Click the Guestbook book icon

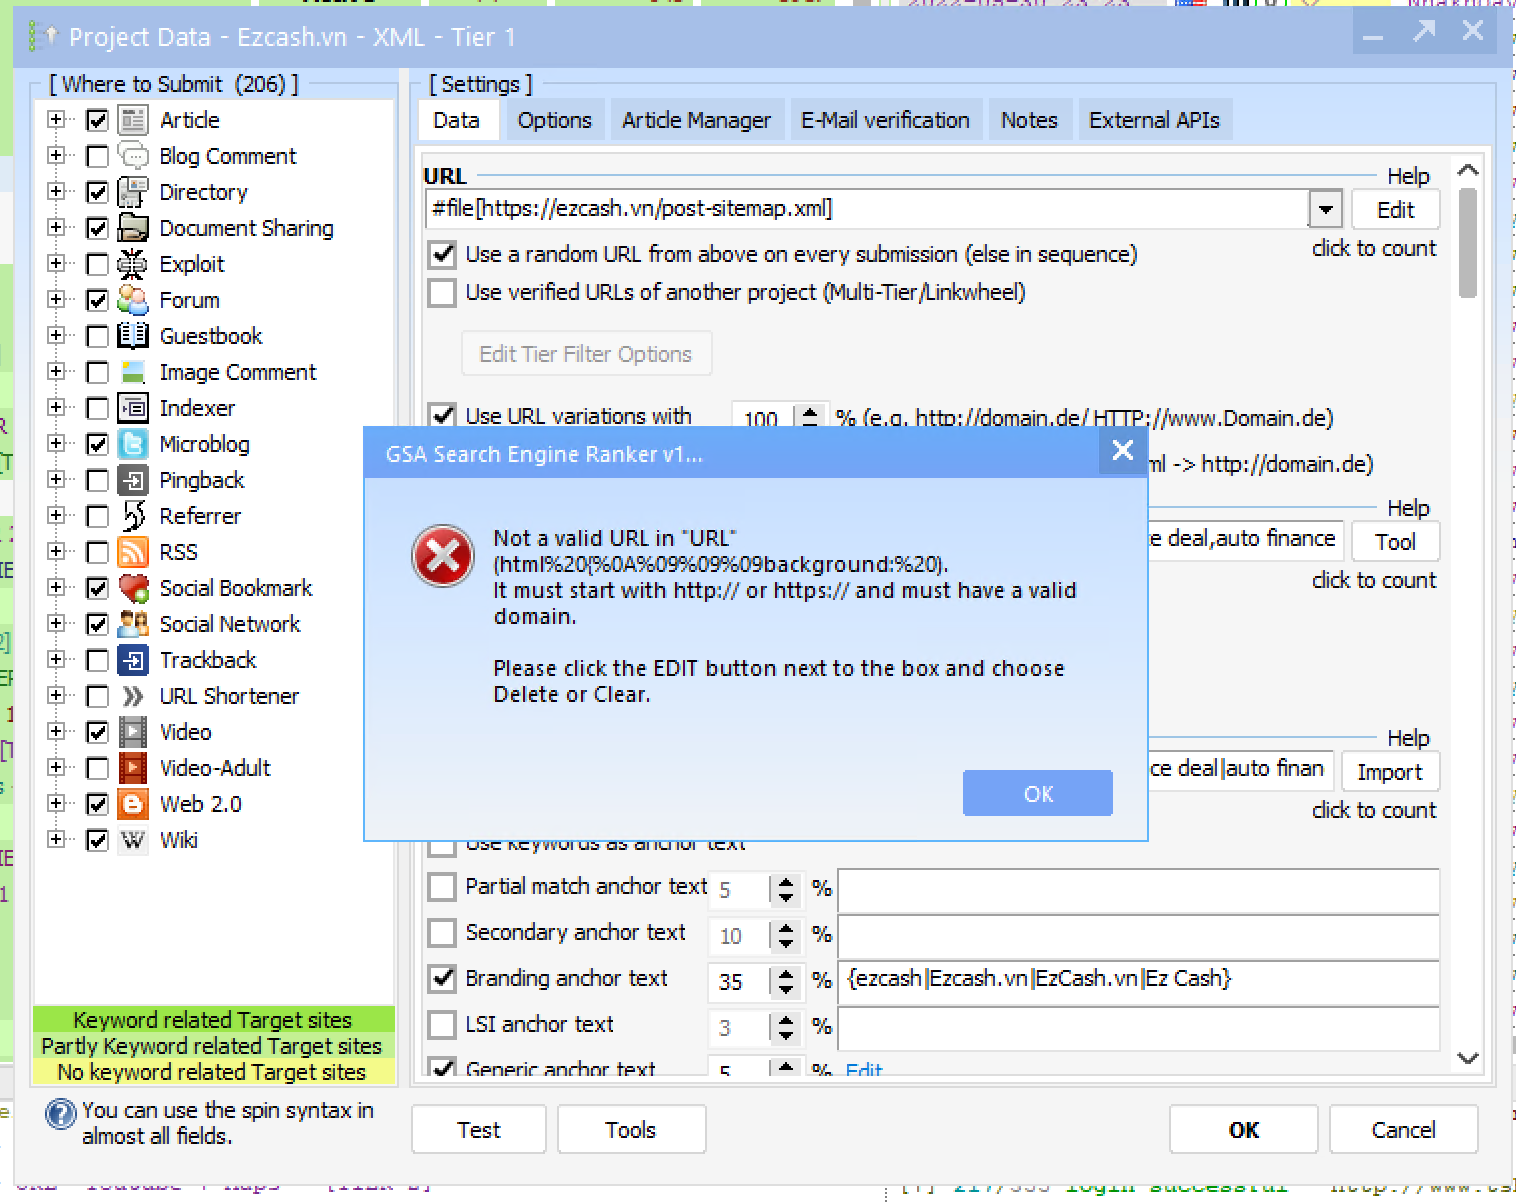click(133, 336)
